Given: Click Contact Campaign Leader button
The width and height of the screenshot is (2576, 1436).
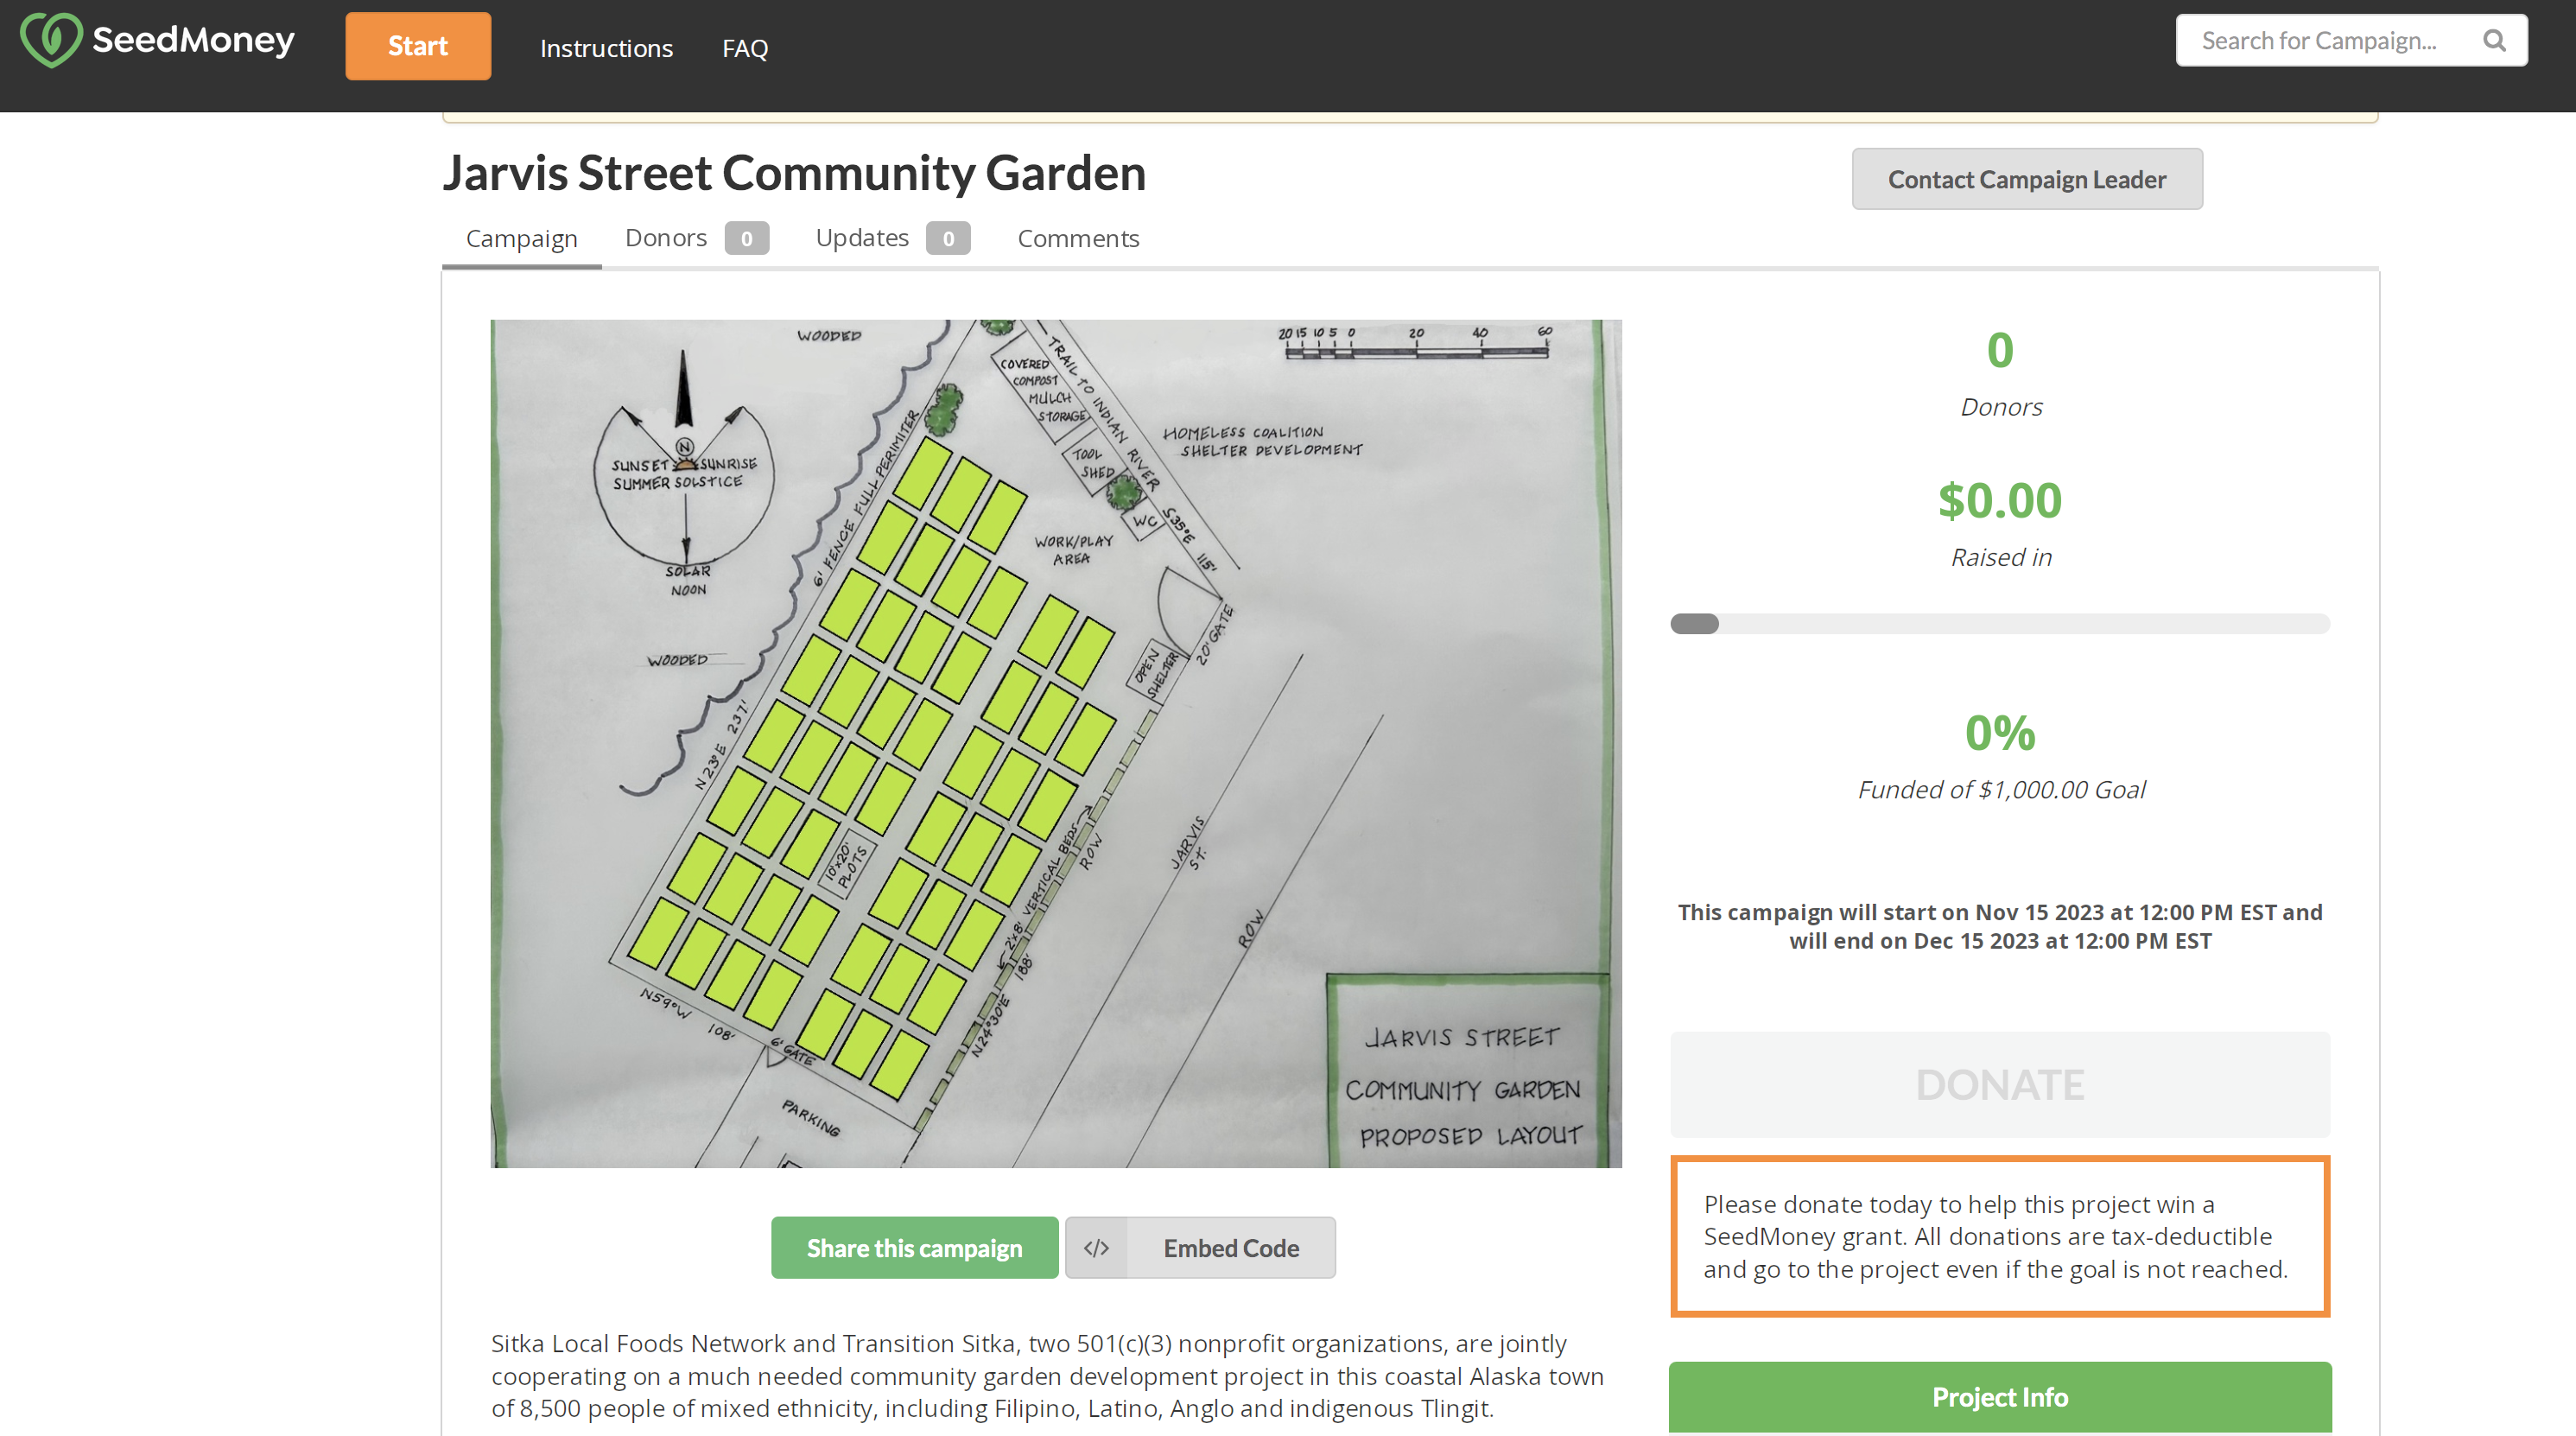Looking at the screenshot, I should 2026,179.
